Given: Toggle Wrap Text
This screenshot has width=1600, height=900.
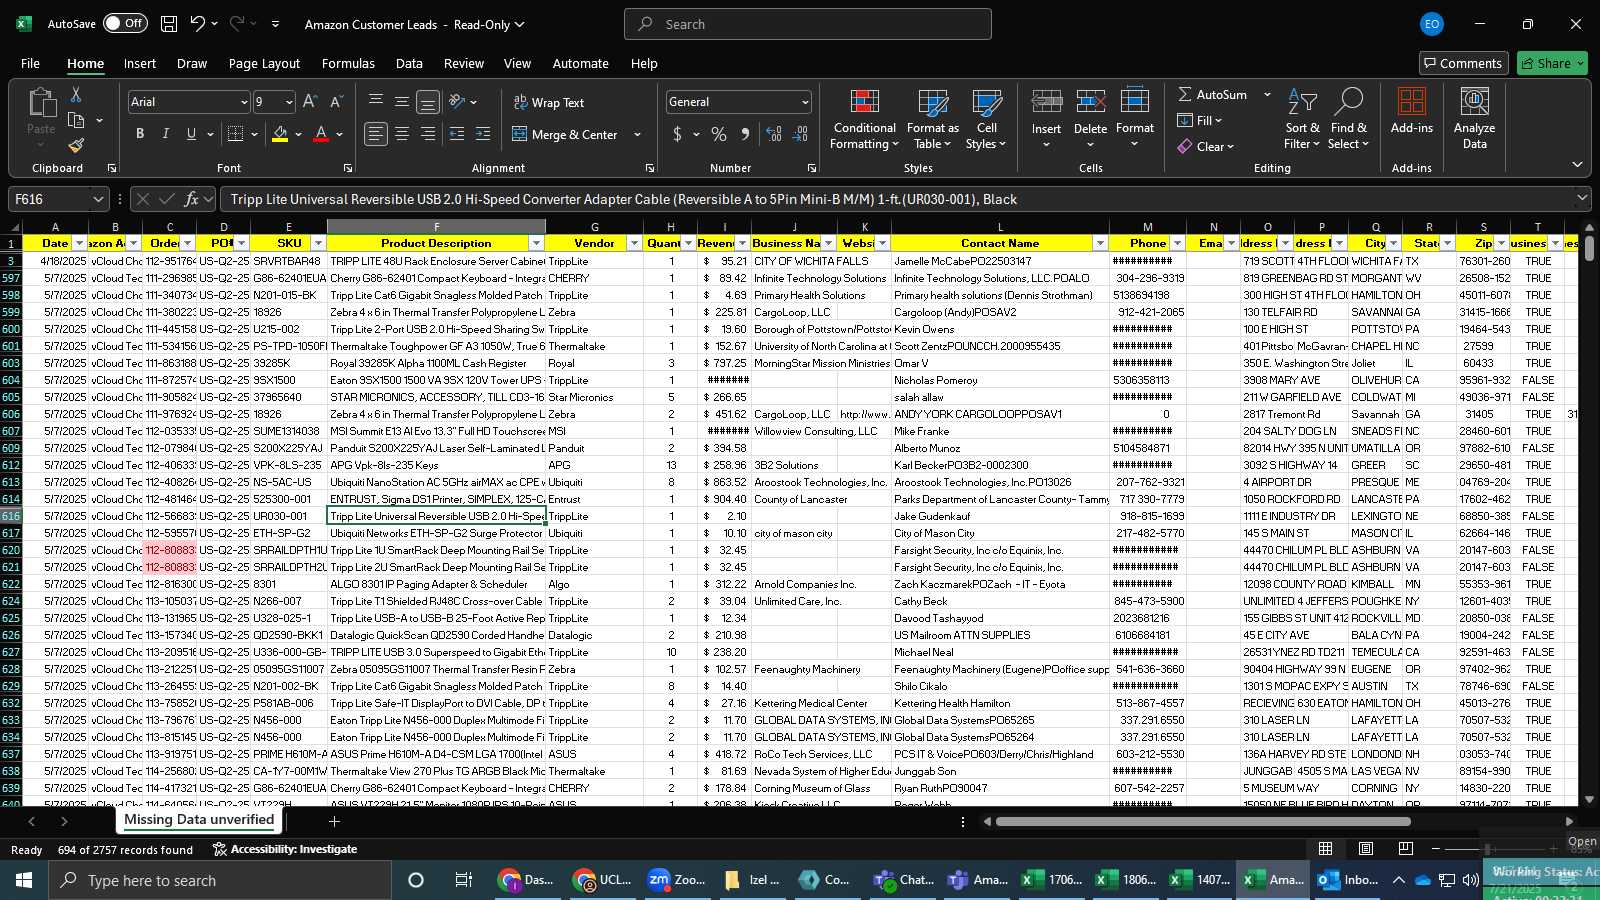Looking at the screenshot, I should [x=549, y=102].
